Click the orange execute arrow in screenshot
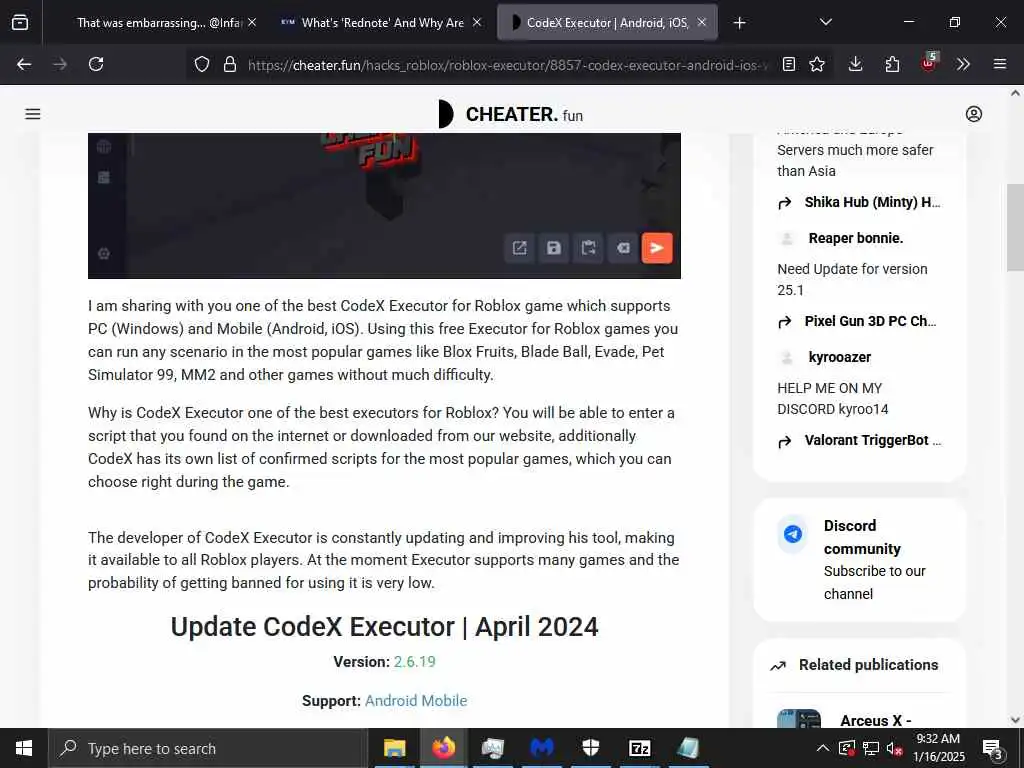This screenshot has height=768, width=1024. [x=657, y=248]
